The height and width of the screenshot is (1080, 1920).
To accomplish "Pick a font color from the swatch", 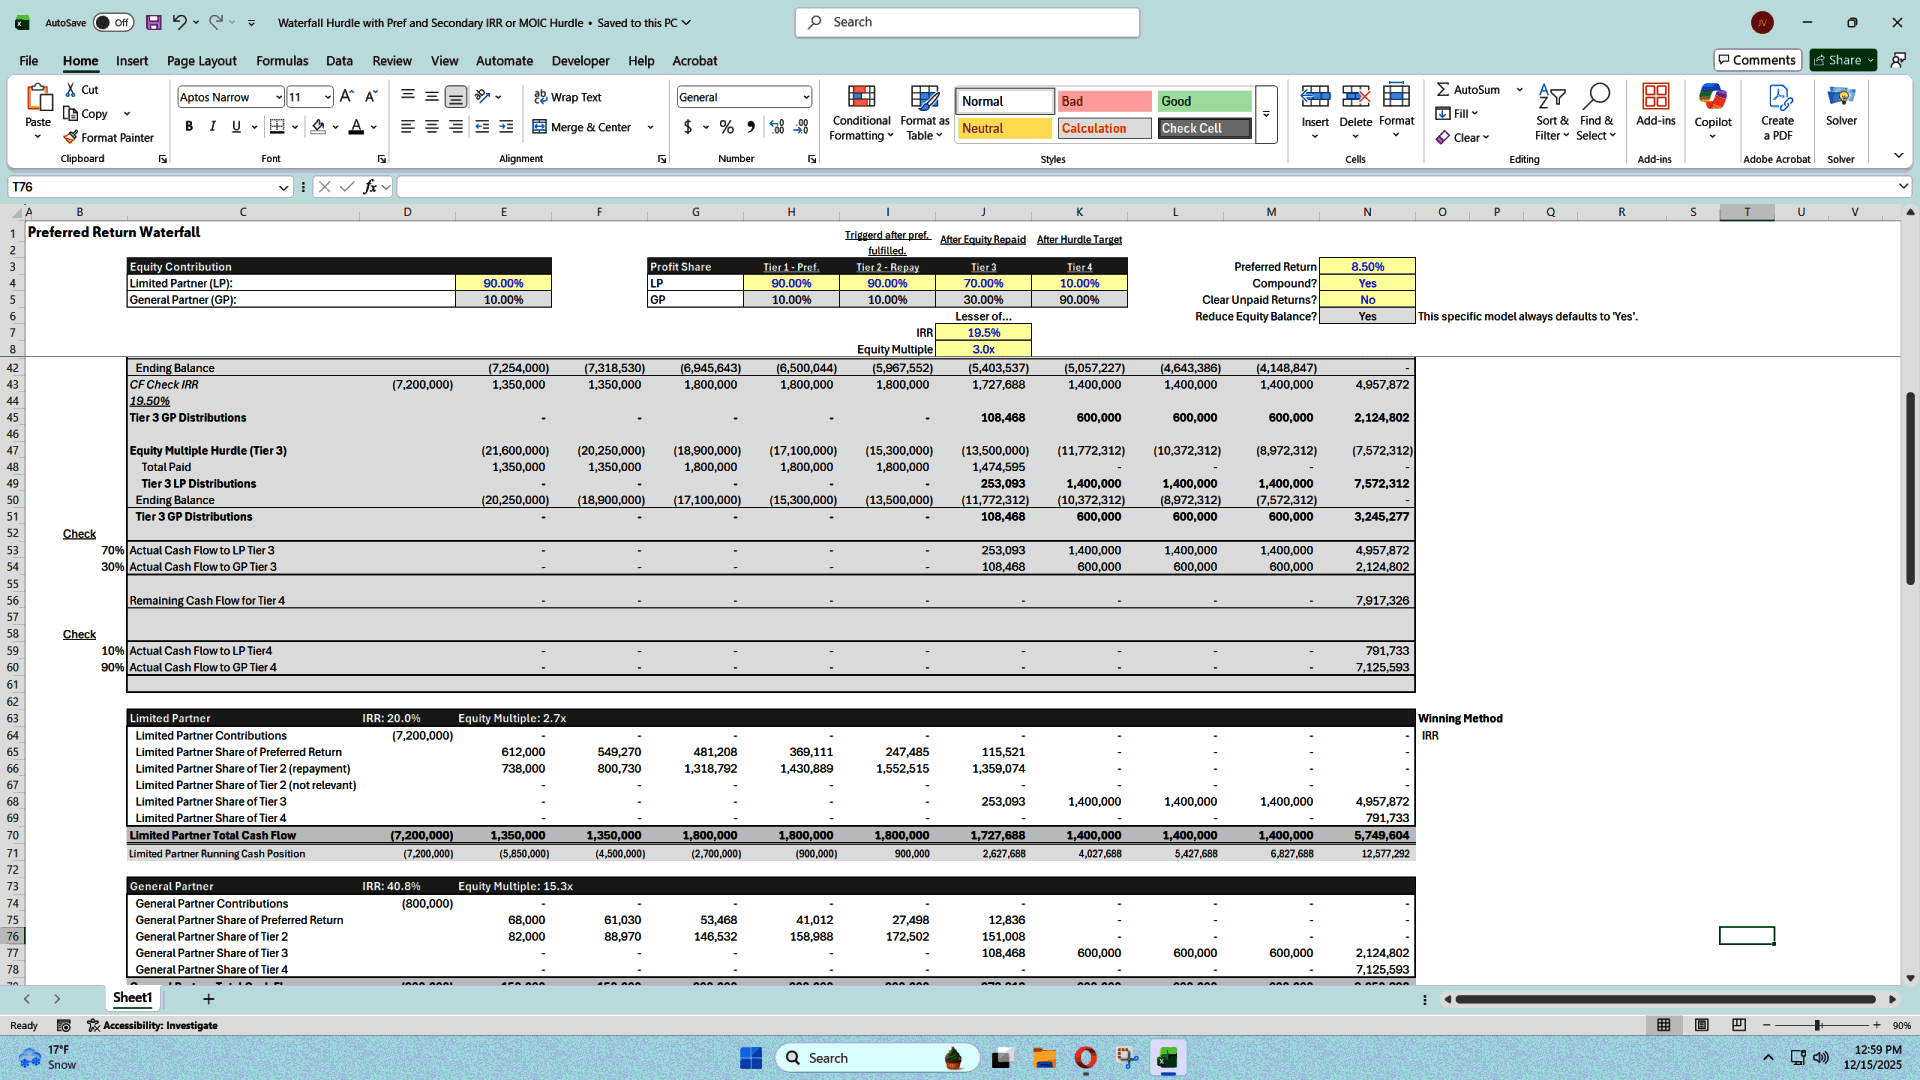I will click(357, 127).
